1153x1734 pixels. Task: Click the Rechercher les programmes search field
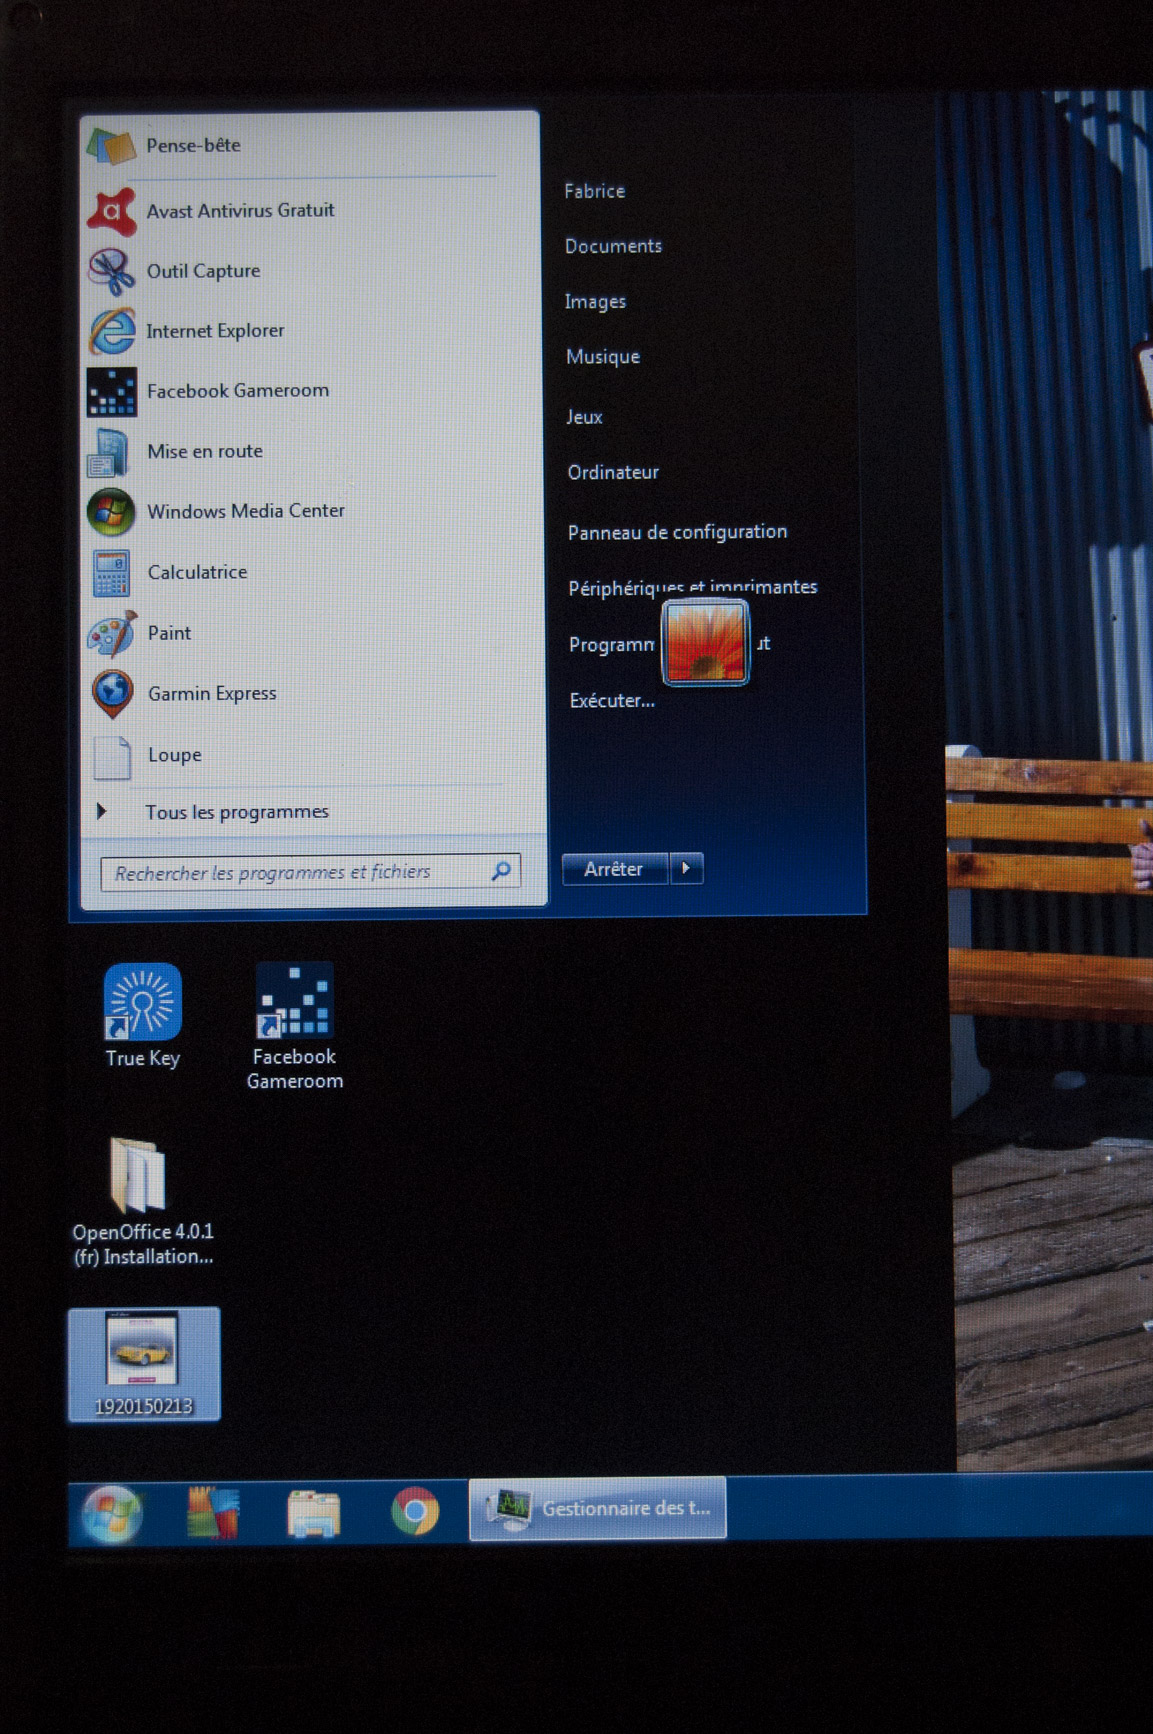pyautogui.click(x=300, y=873)
